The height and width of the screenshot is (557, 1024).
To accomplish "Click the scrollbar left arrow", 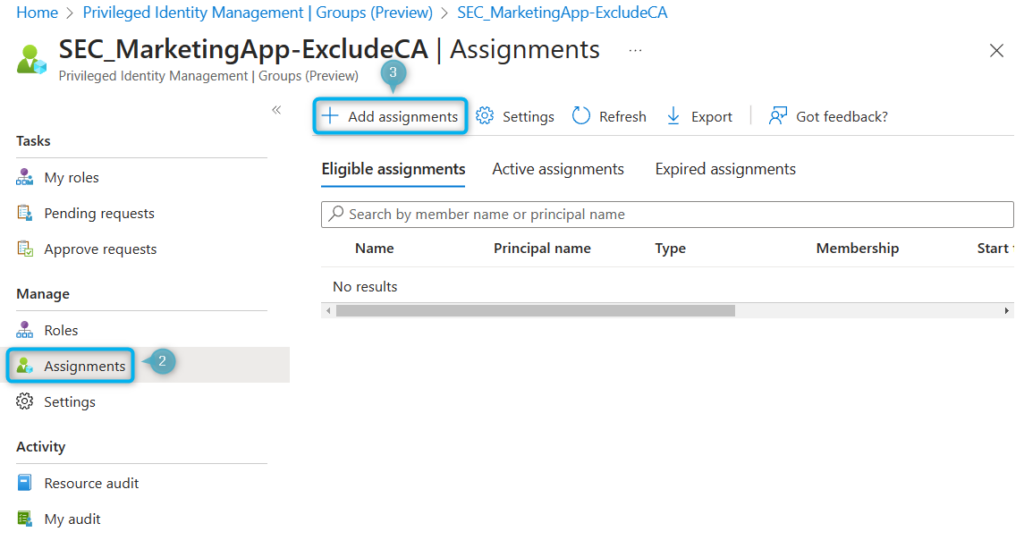I will [x=328, y=311].
